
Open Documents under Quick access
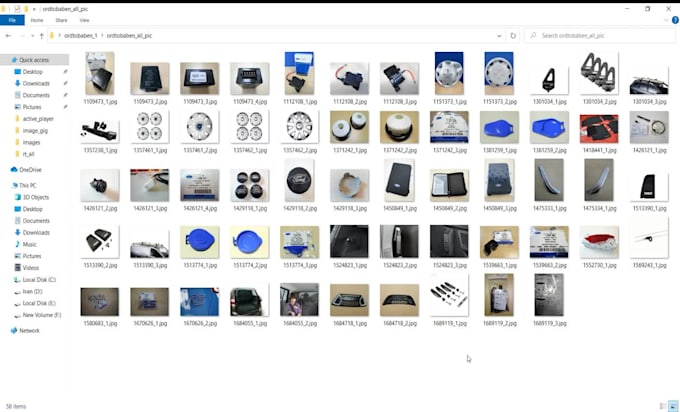[32, 95]
